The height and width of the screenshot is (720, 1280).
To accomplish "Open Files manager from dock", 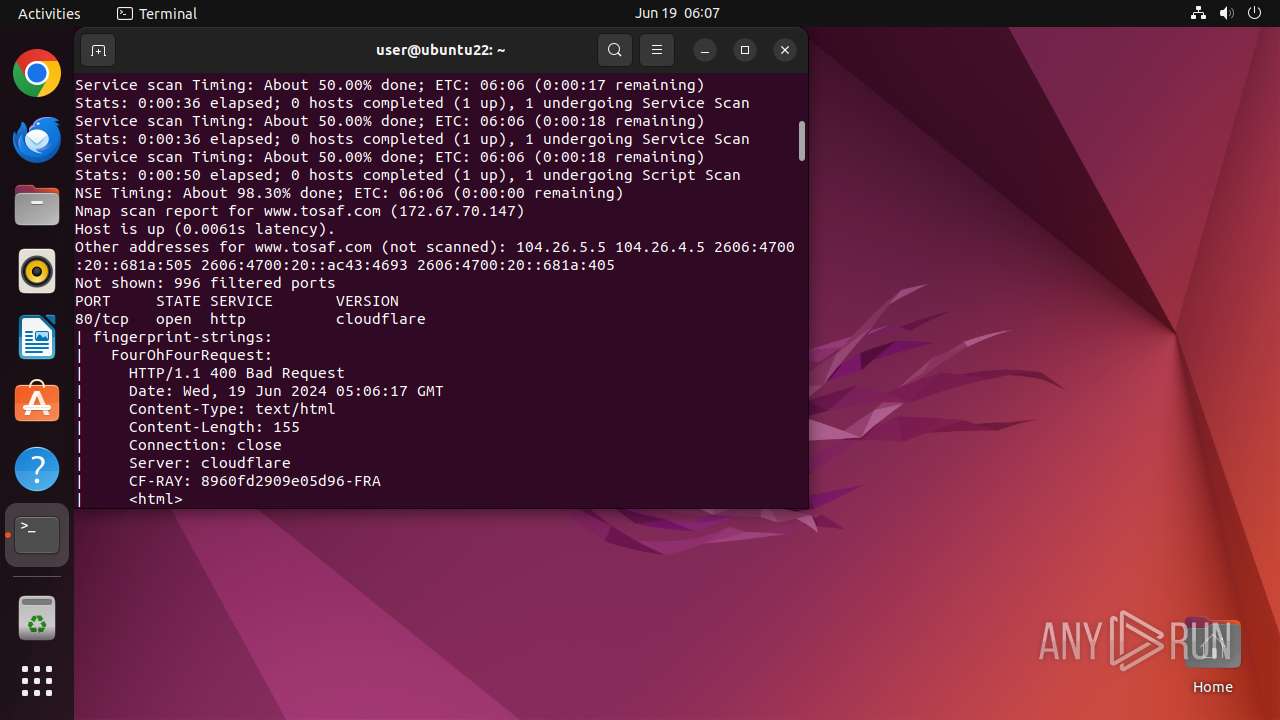I will [37, 205].
